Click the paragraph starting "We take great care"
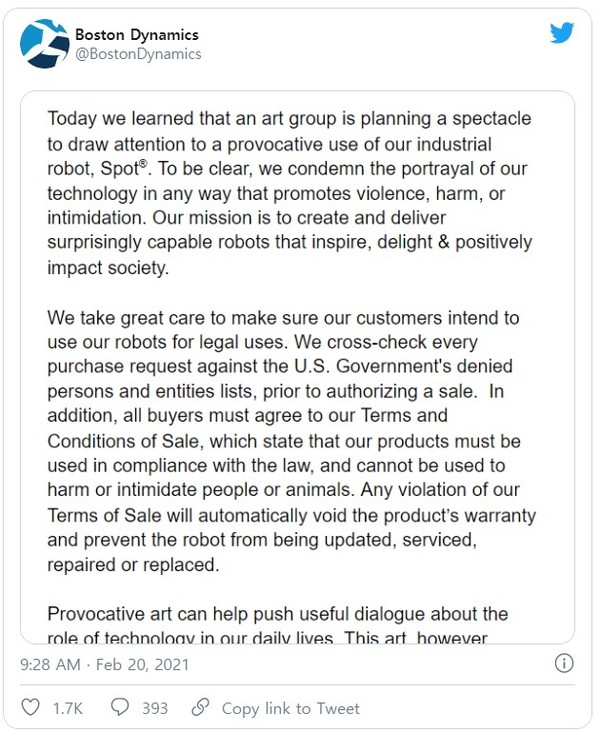600x733 pixels. [x=290, y=440]
